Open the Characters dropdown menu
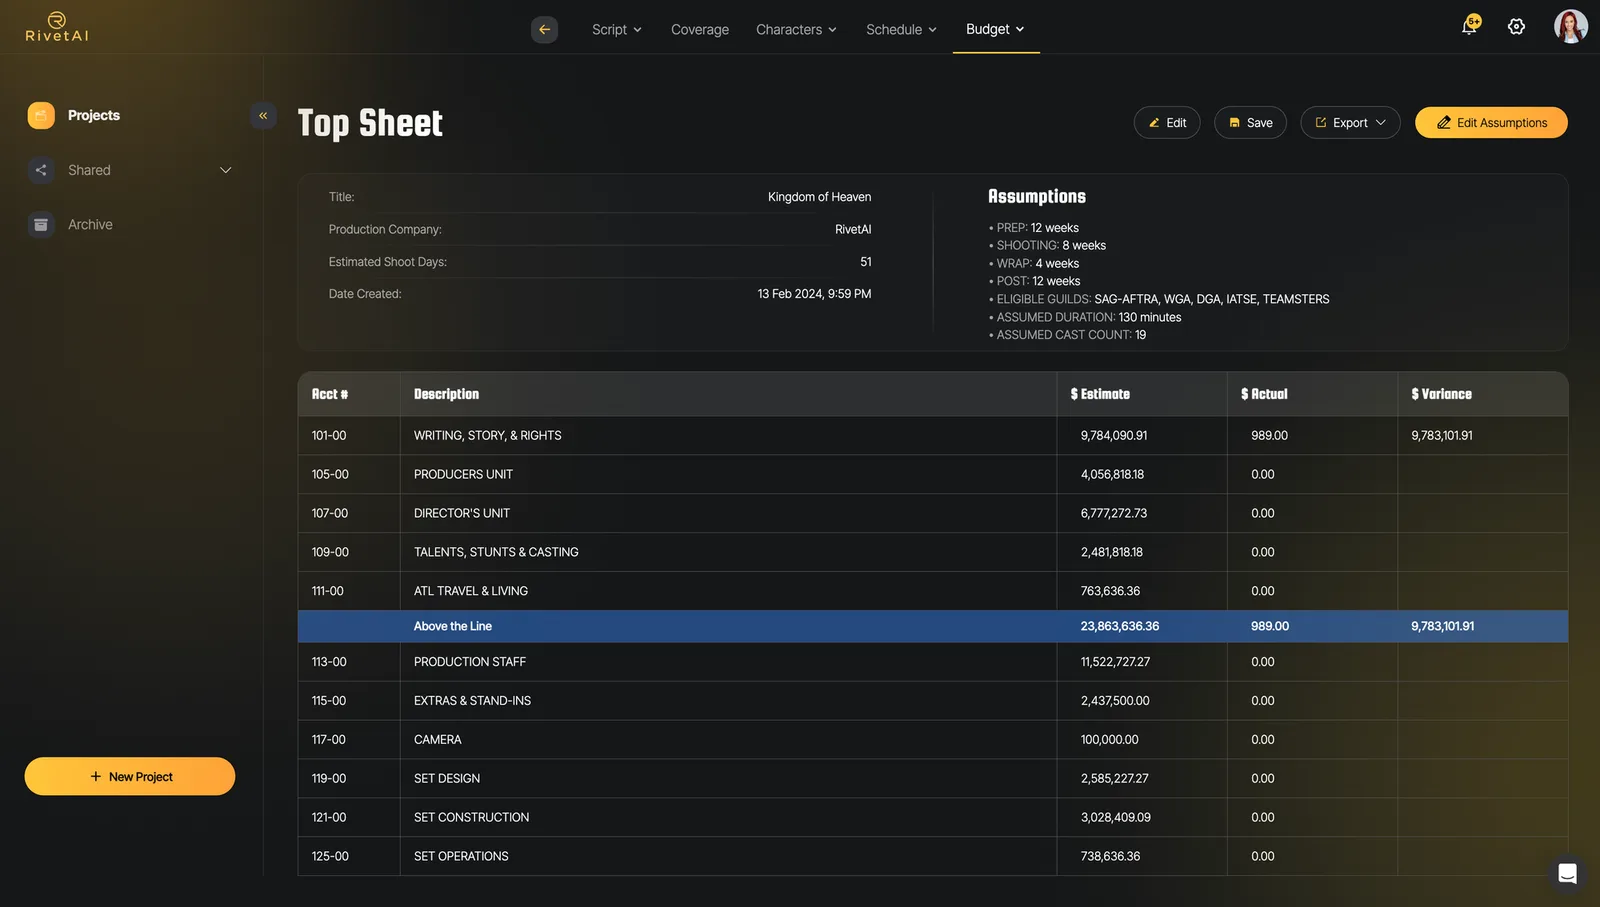The height and width of the screenshot is (907, 1600). coord(796,29)
